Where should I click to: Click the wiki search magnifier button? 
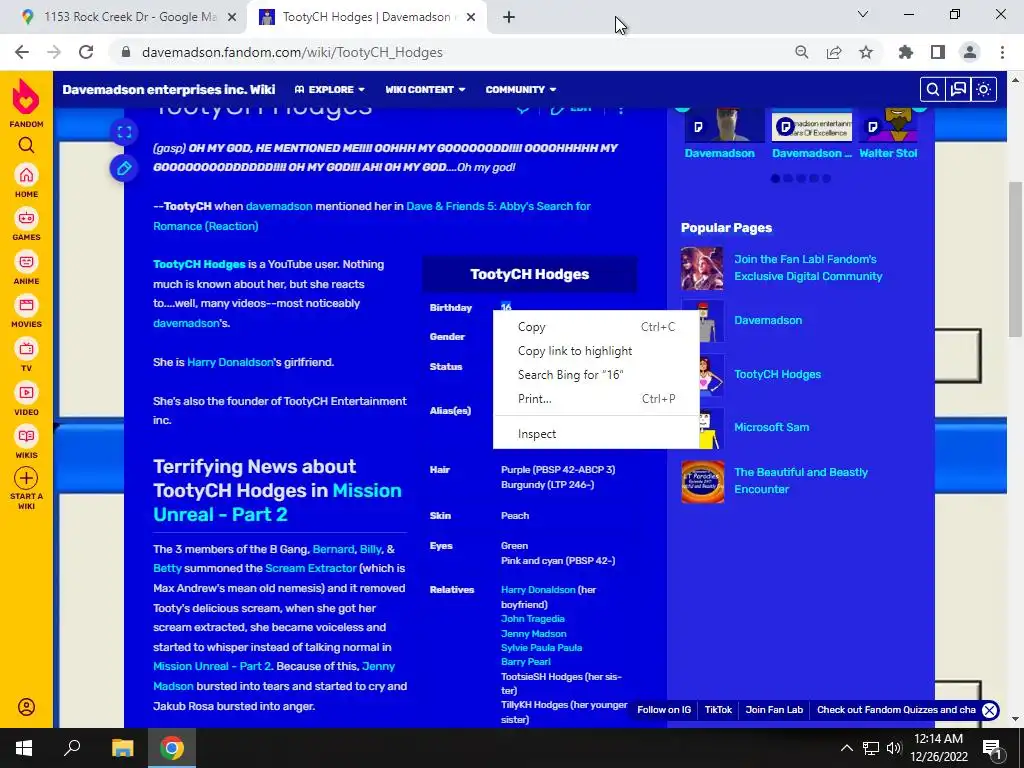click(933, 89)
